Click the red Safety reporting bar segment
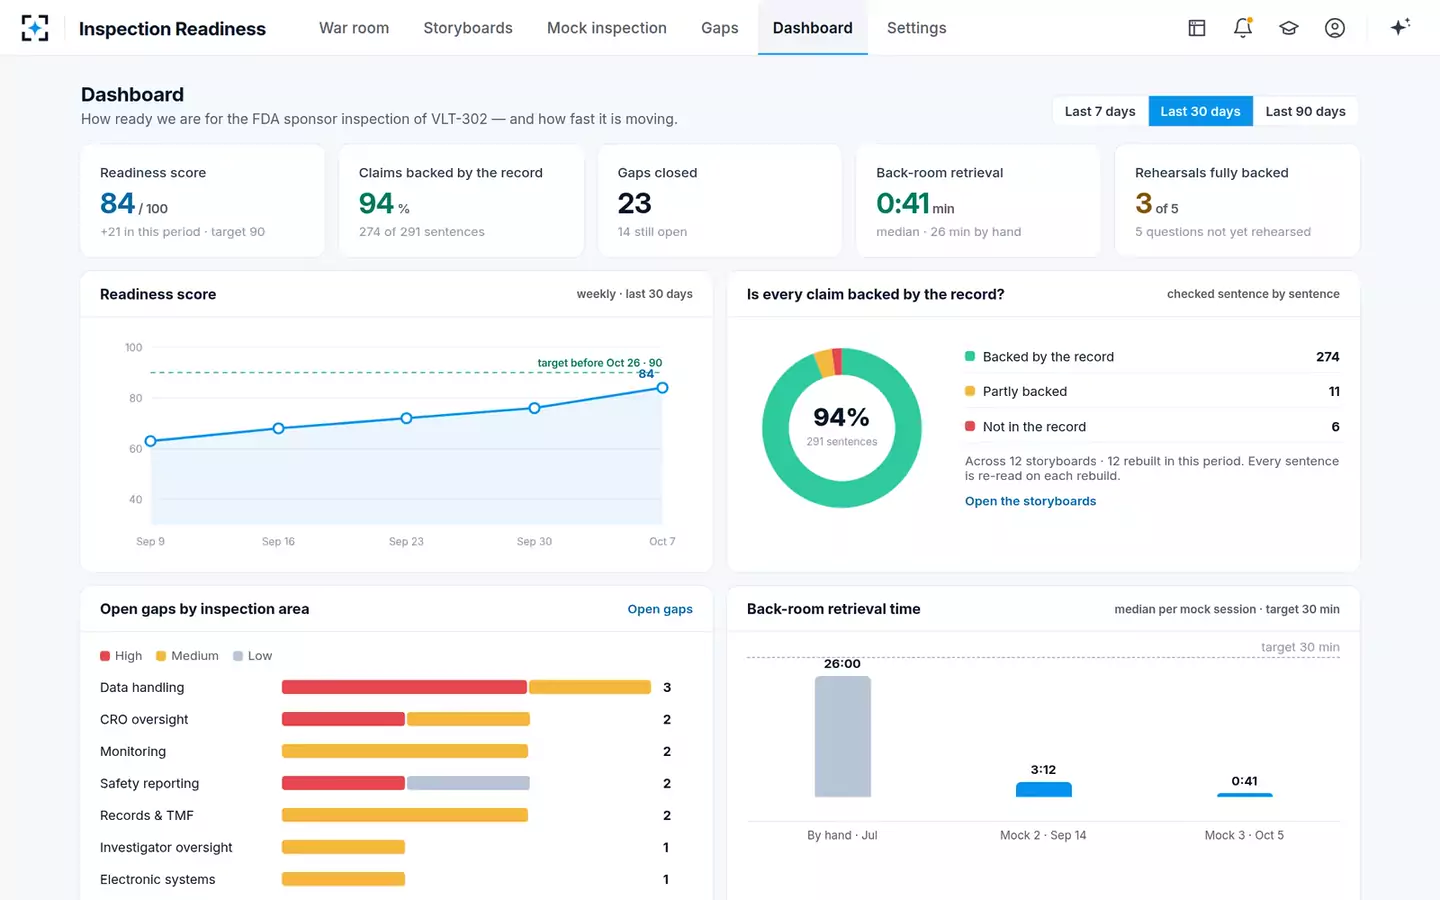 pos(343,783)
